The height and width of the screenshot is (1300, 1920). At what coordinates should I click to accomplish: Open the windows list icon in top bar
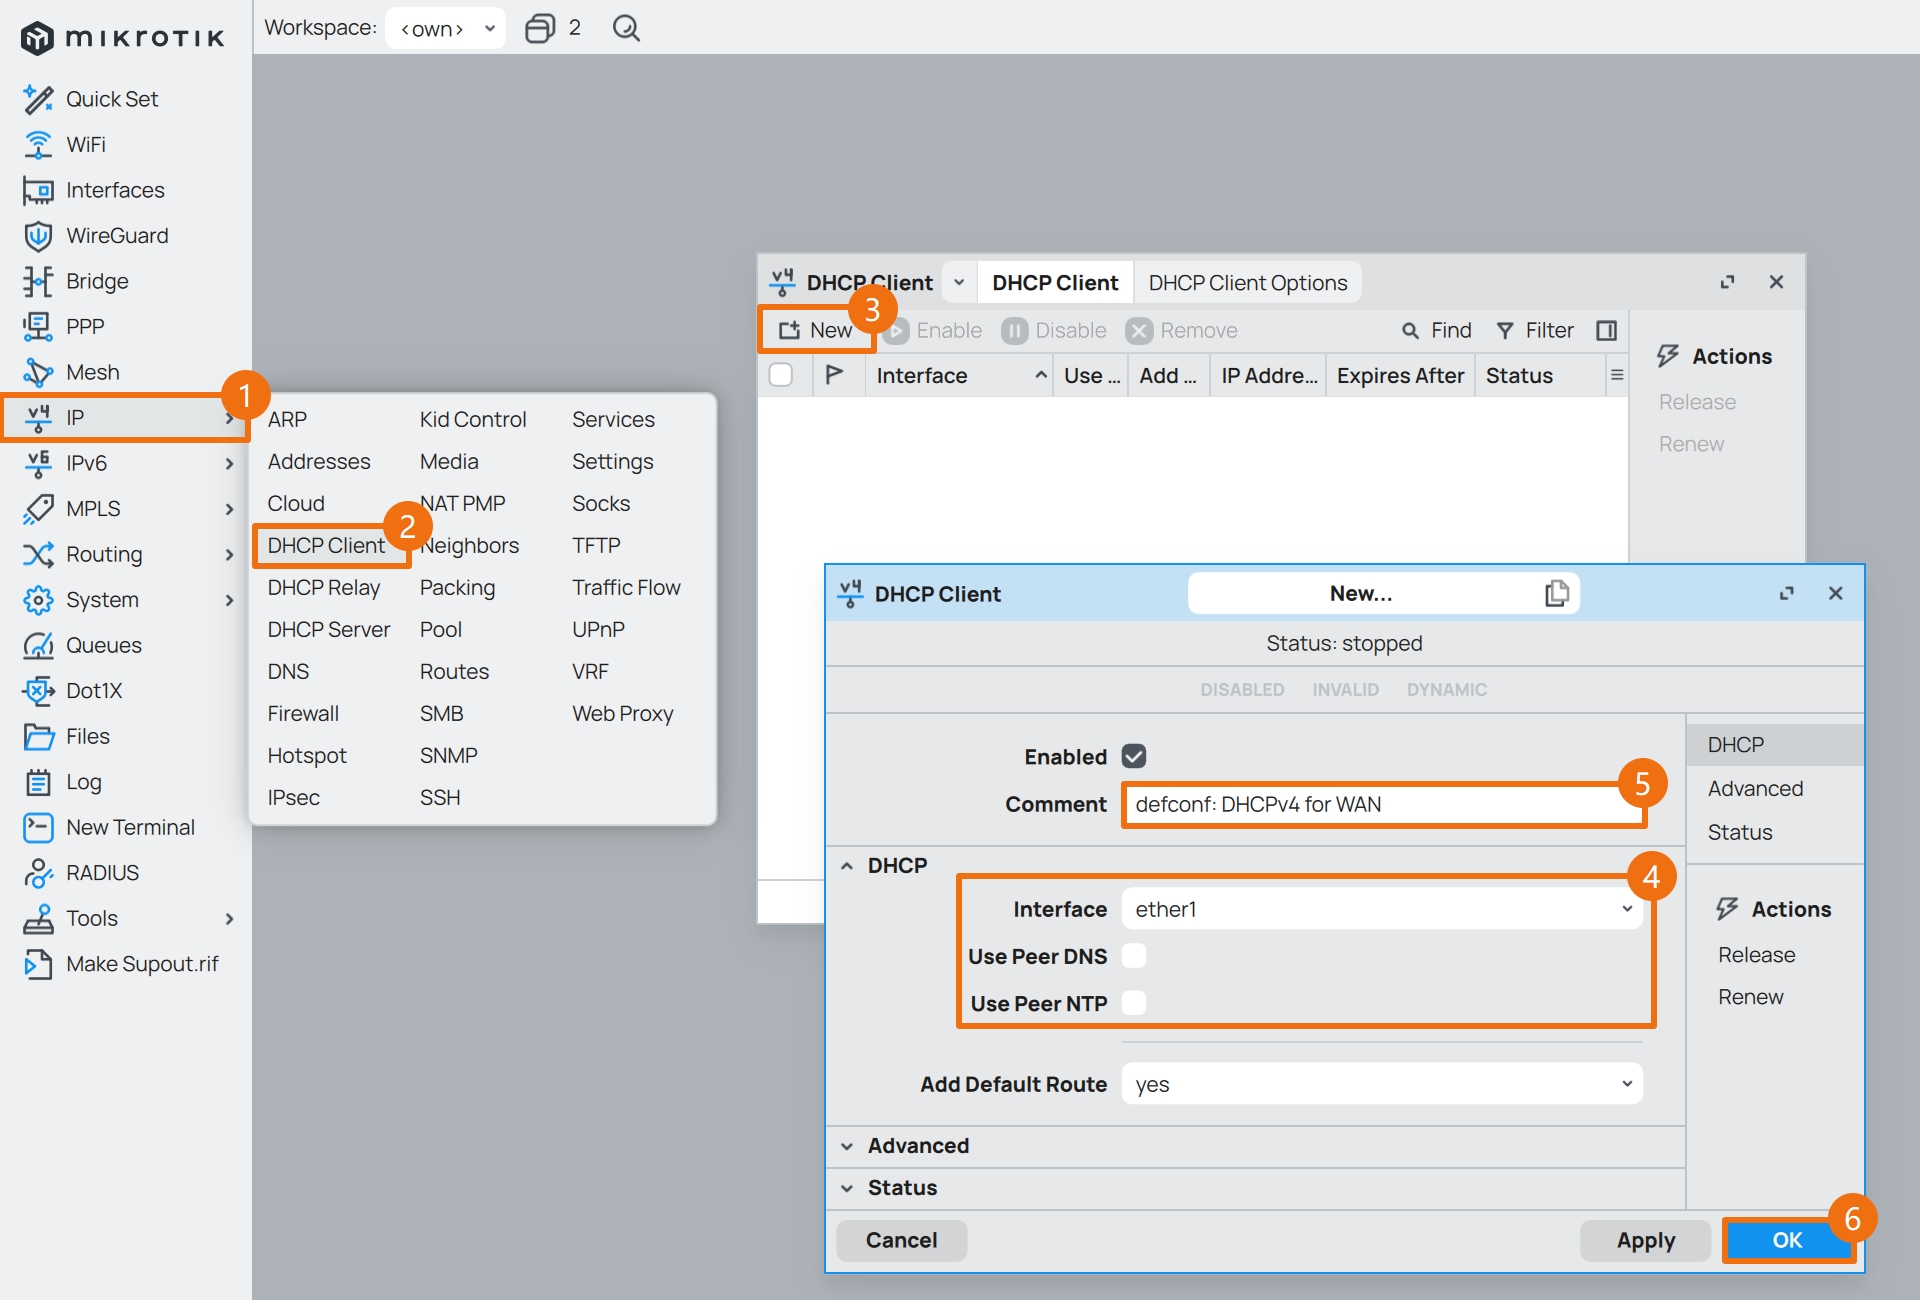coord(540,28)
